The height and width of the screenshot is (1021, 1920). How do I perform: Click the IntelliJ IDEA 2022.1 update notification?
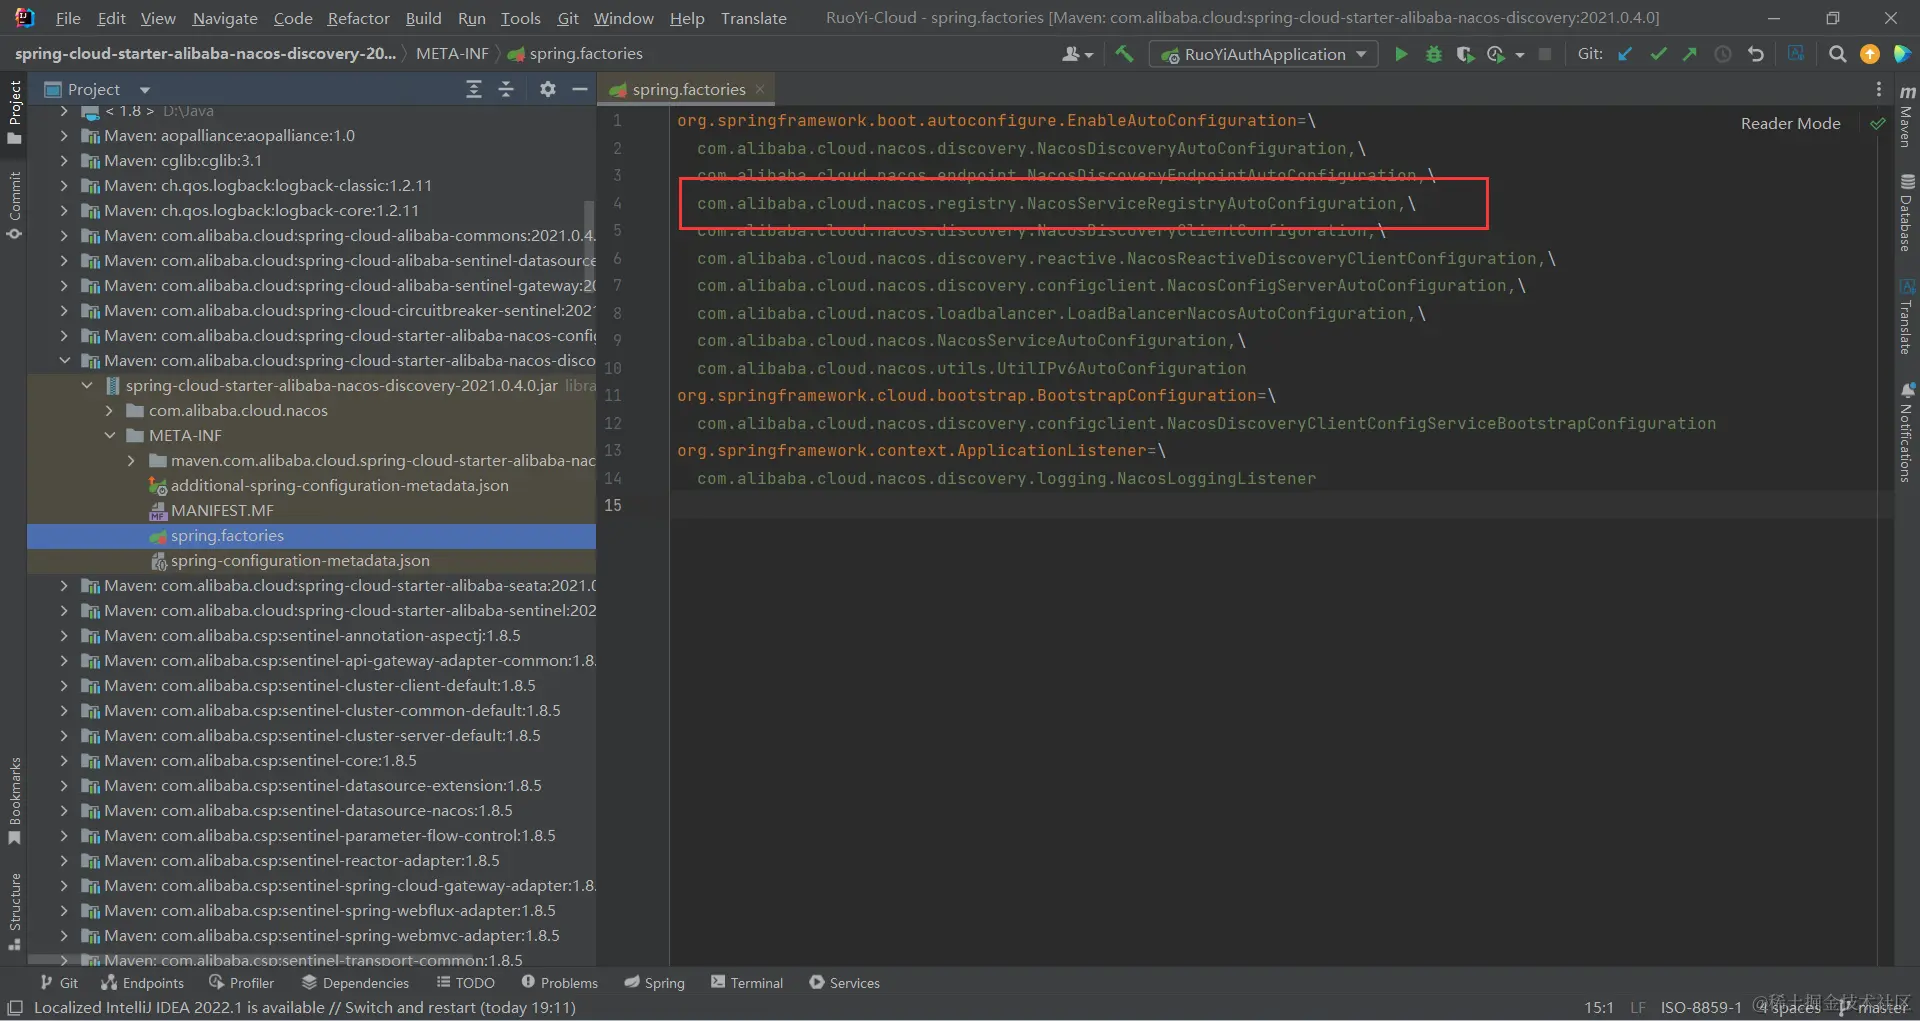pyautogui.click(x=304, y=1008)
